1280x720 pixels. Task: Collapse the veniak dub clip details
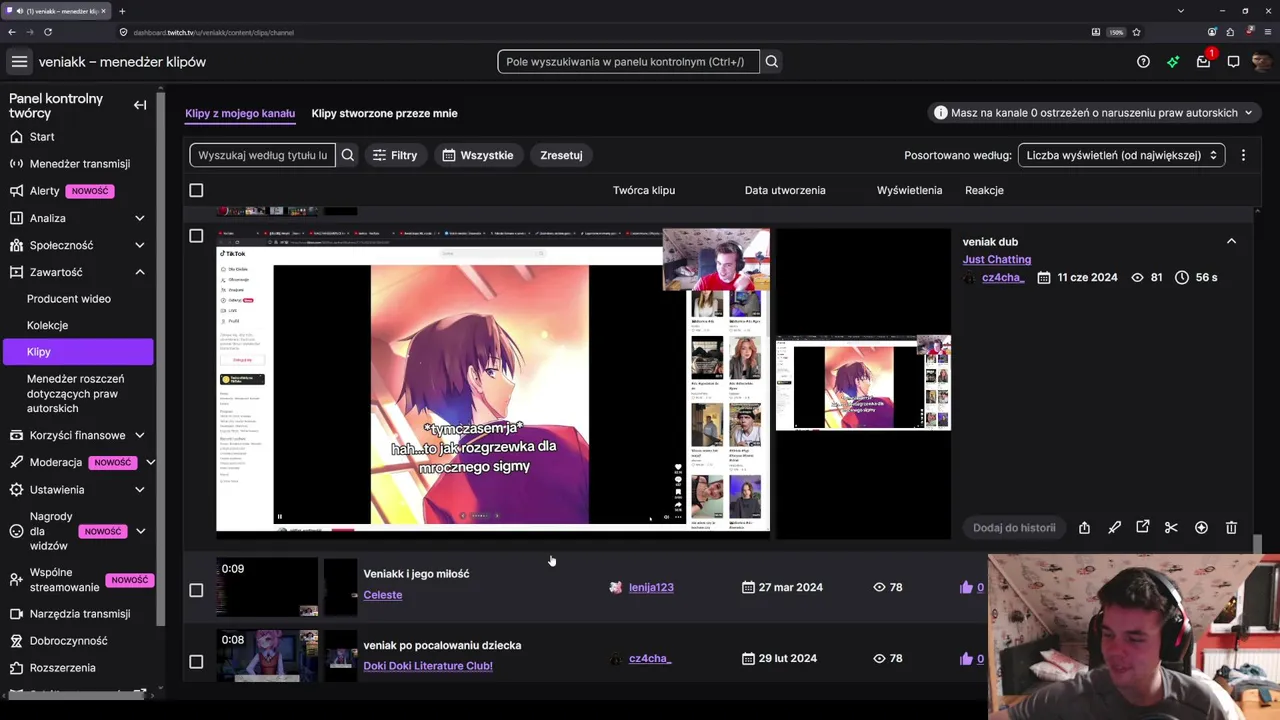click(x=1231, y=242)
